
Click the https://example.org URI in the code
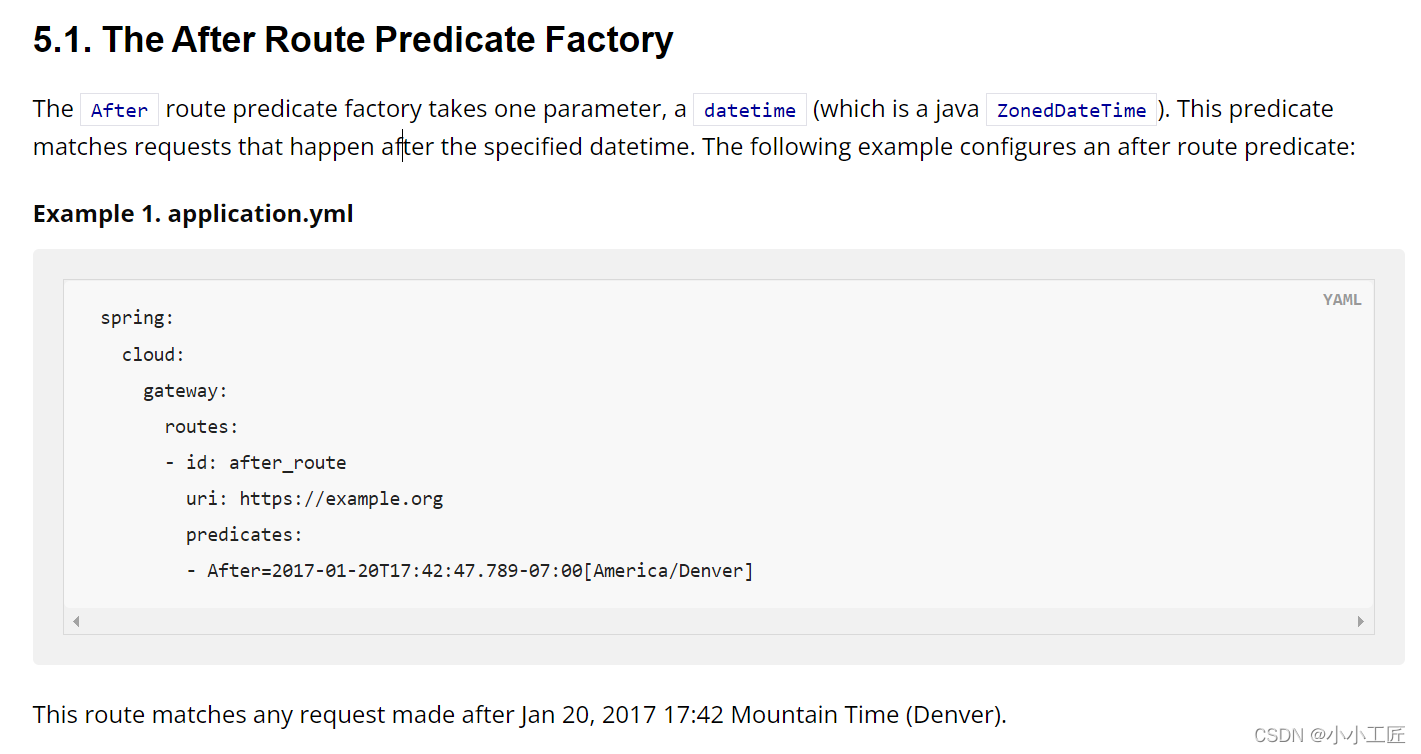coord(341,499)
